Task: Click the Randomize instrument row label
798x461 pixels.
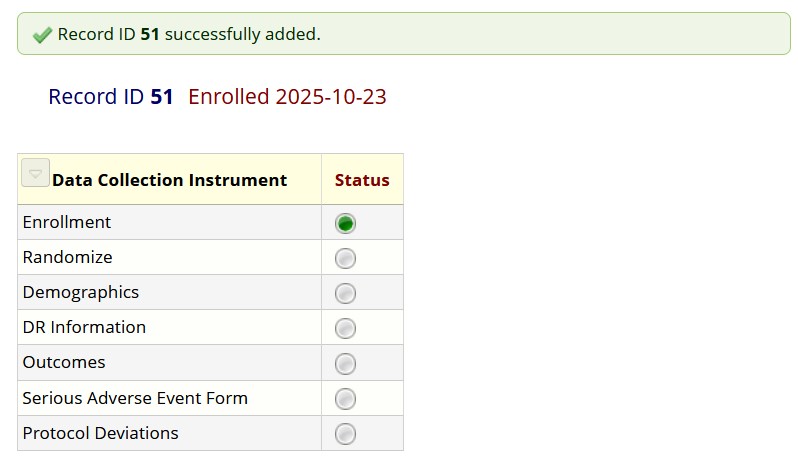Action: pyautogui.click(x=67, y=257)
